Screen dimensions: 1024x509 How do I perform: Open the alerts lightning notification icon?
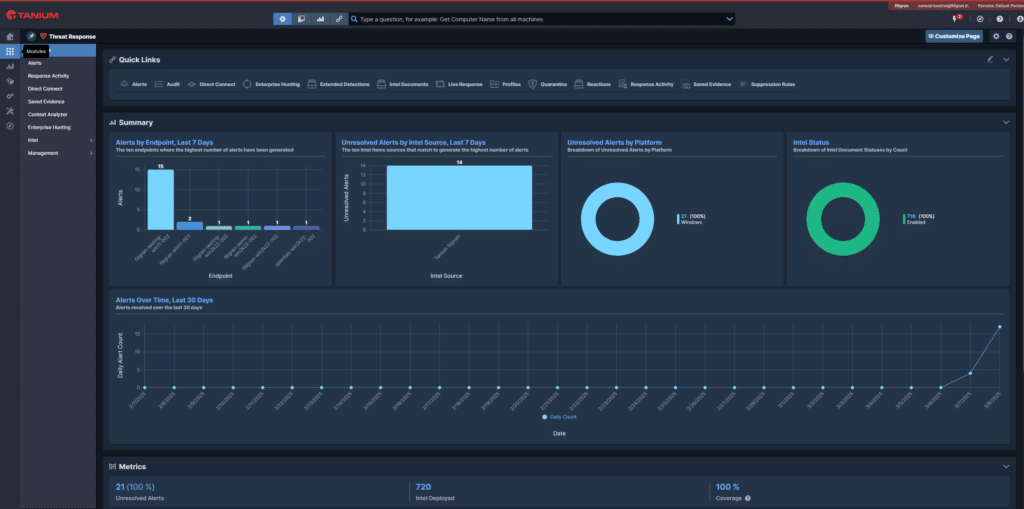click(955, 19)
